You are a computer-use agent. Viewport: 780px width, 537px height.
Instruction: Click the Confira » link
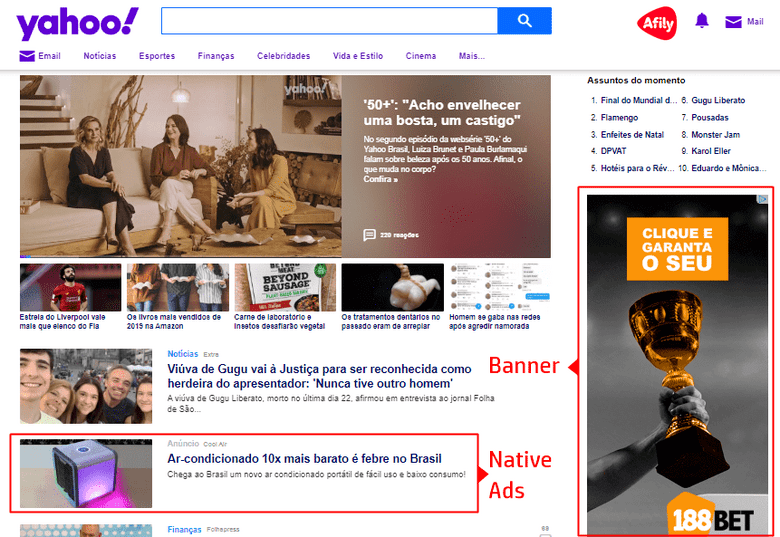[x=381, y=179]
